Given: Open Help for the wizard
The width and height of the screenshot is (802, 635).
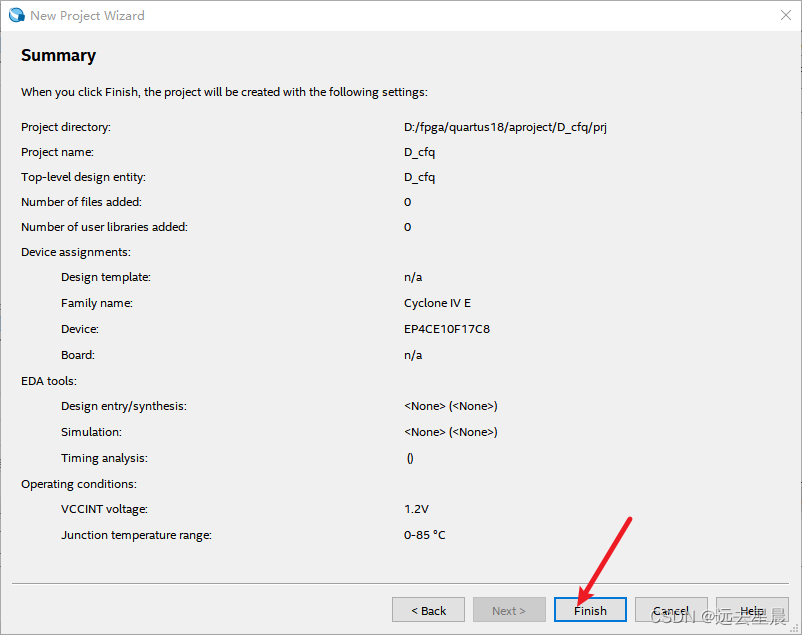Looking at the screenshot, I should tap(752, 609).
